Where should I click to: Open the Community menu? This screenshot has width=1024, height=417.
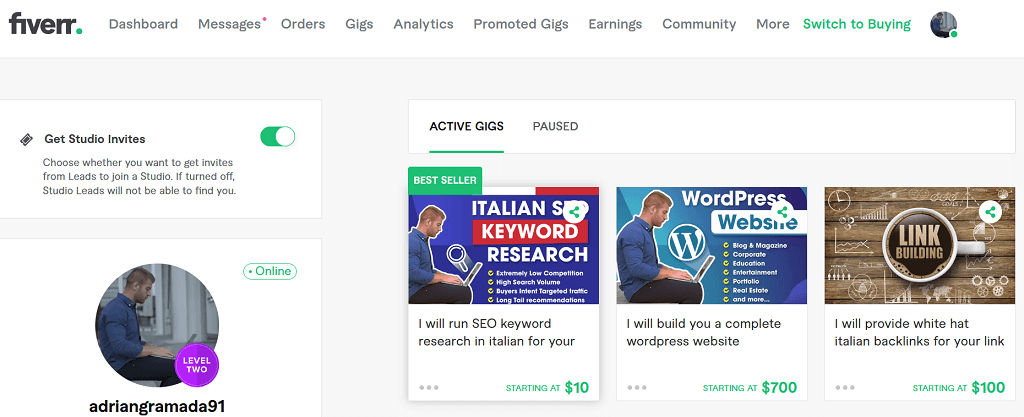tap(699, 24)
